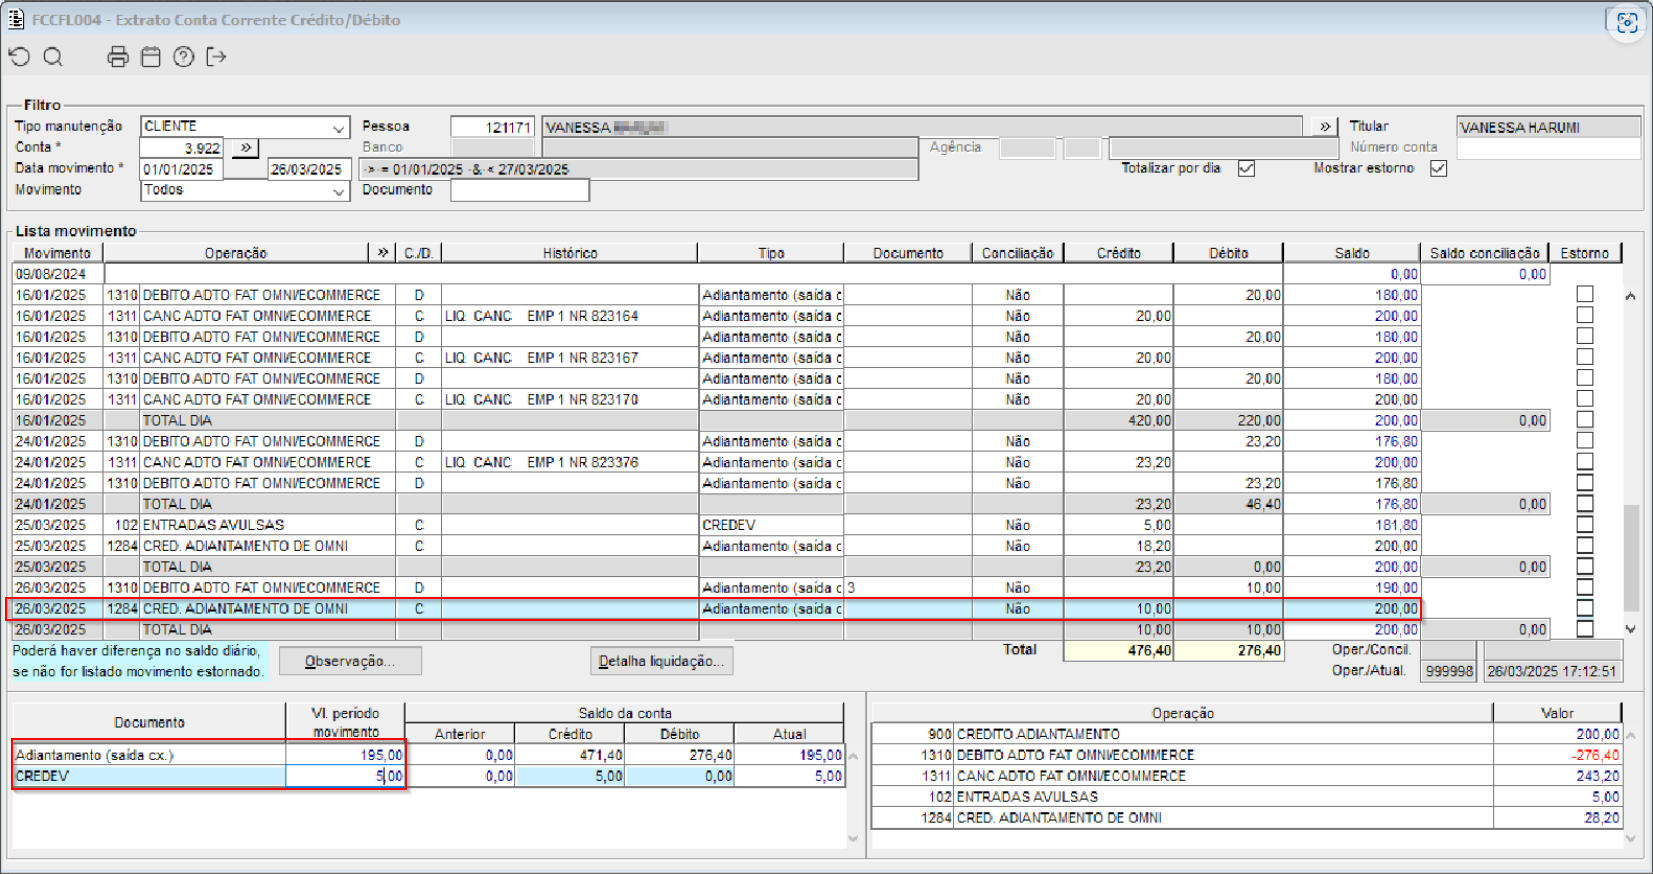
Task: Select the 1284 CRED. ADIANTAMENTO summary row
Action: point(1247,818)
